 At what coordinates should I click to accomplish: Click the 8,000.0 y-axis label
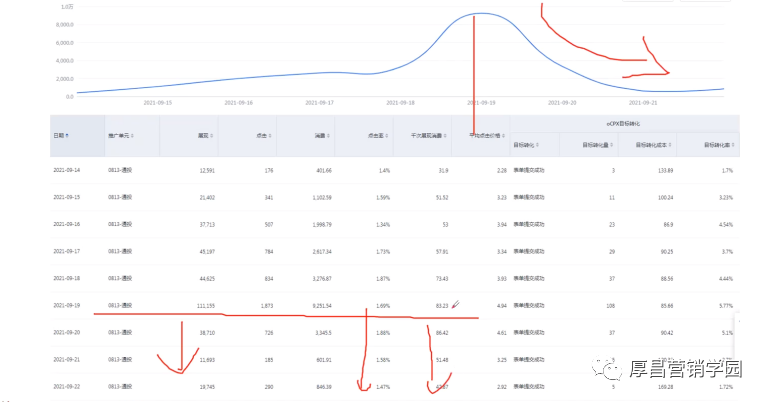(65, 25)
